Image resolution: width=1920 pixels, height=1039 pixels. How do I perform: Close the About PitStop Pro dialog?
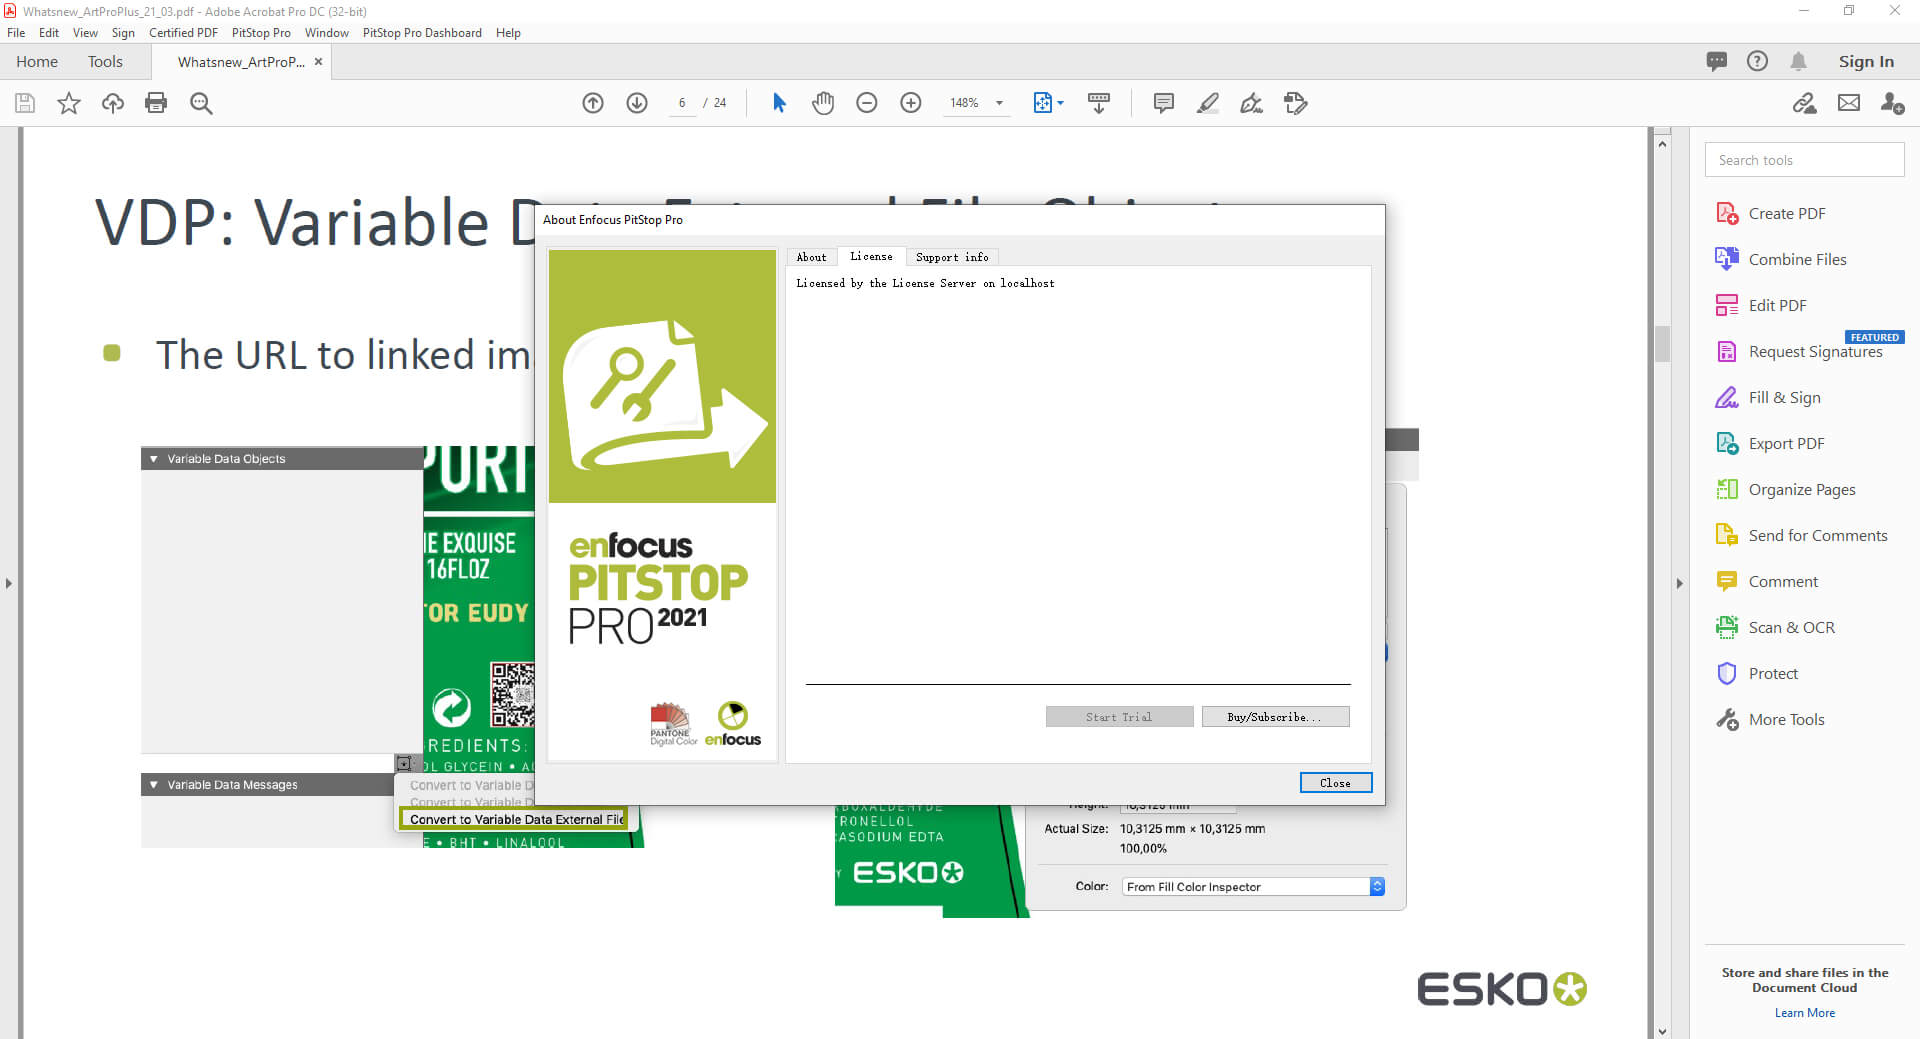tap(1335, 783)
